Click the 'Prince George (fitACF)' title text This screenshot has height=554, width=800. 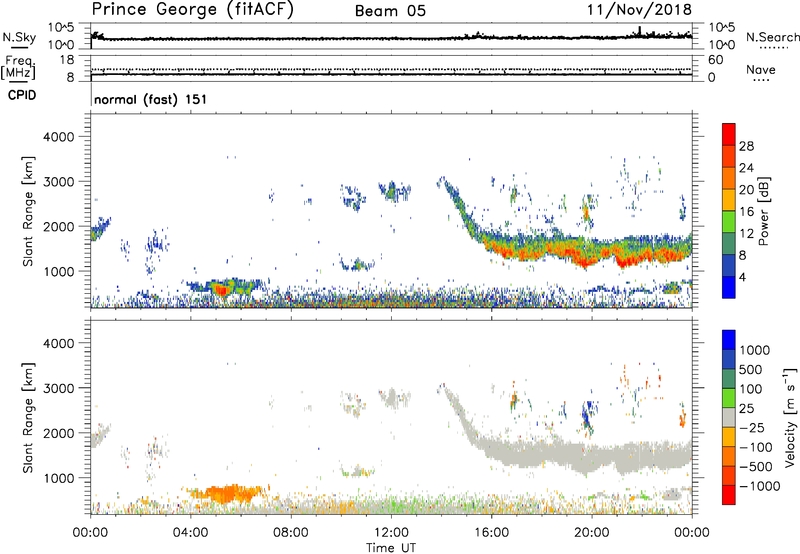(192, 9)
